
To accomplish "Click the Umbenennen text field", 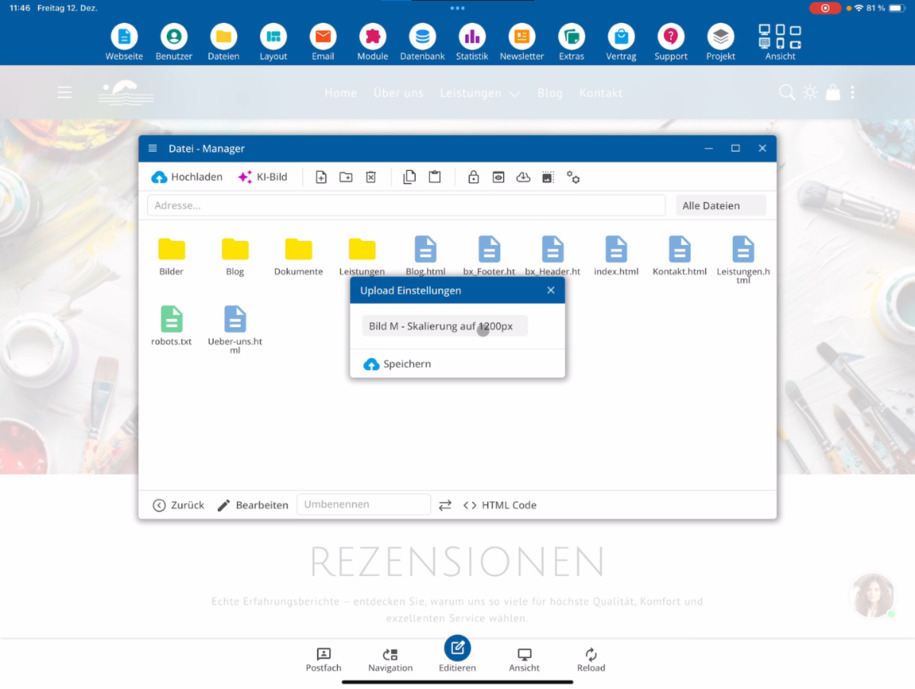I will click(364, 505).
